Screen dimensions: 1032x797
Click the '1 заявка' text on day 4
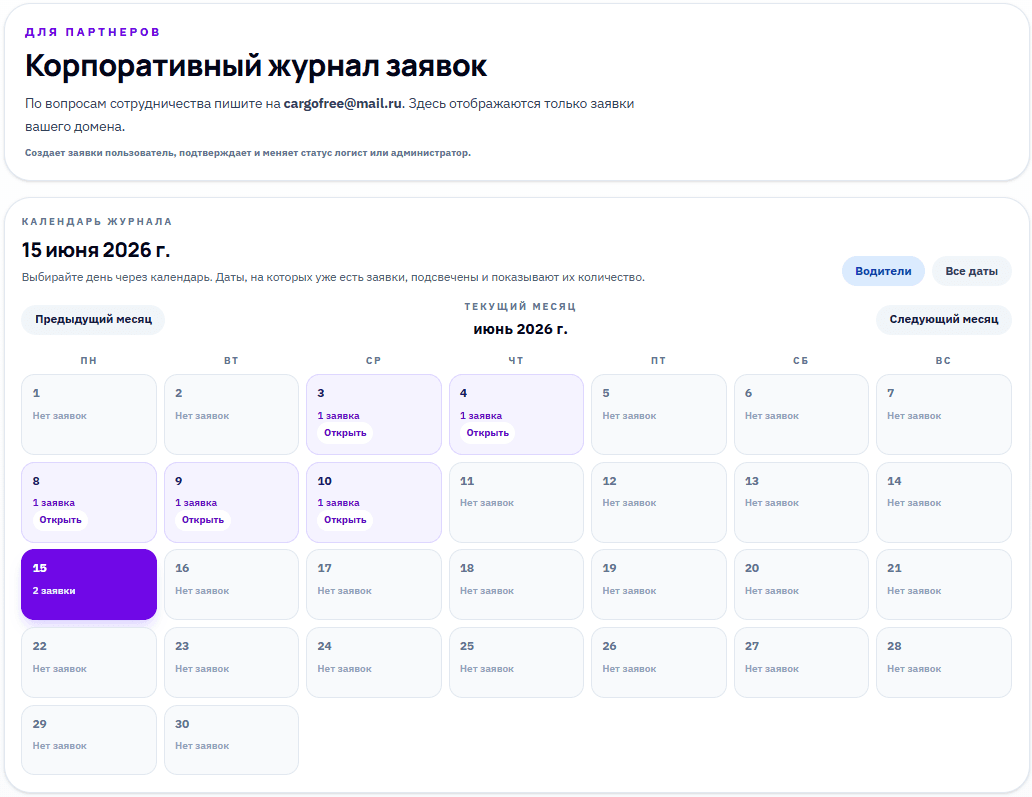click(481, 416)
